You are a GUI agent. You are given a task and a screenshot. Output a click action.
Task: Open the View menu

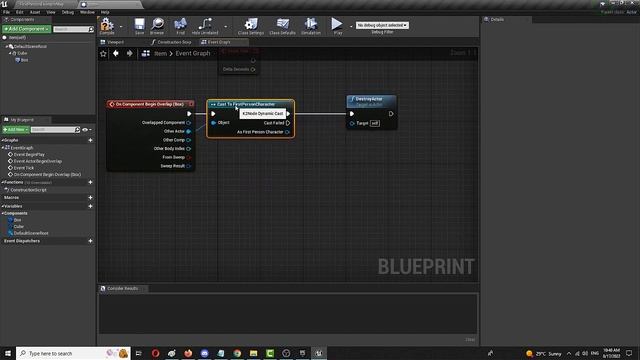[51, 12]
